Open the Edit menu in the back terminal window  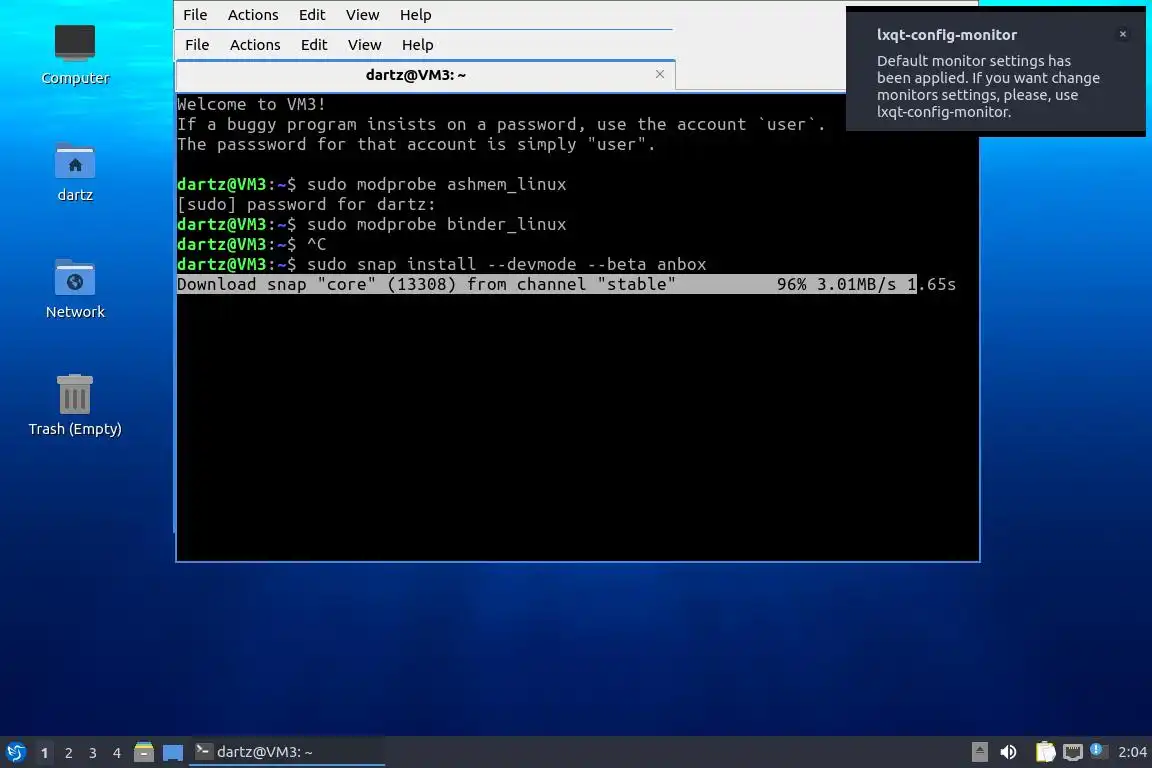pos(312,15)
